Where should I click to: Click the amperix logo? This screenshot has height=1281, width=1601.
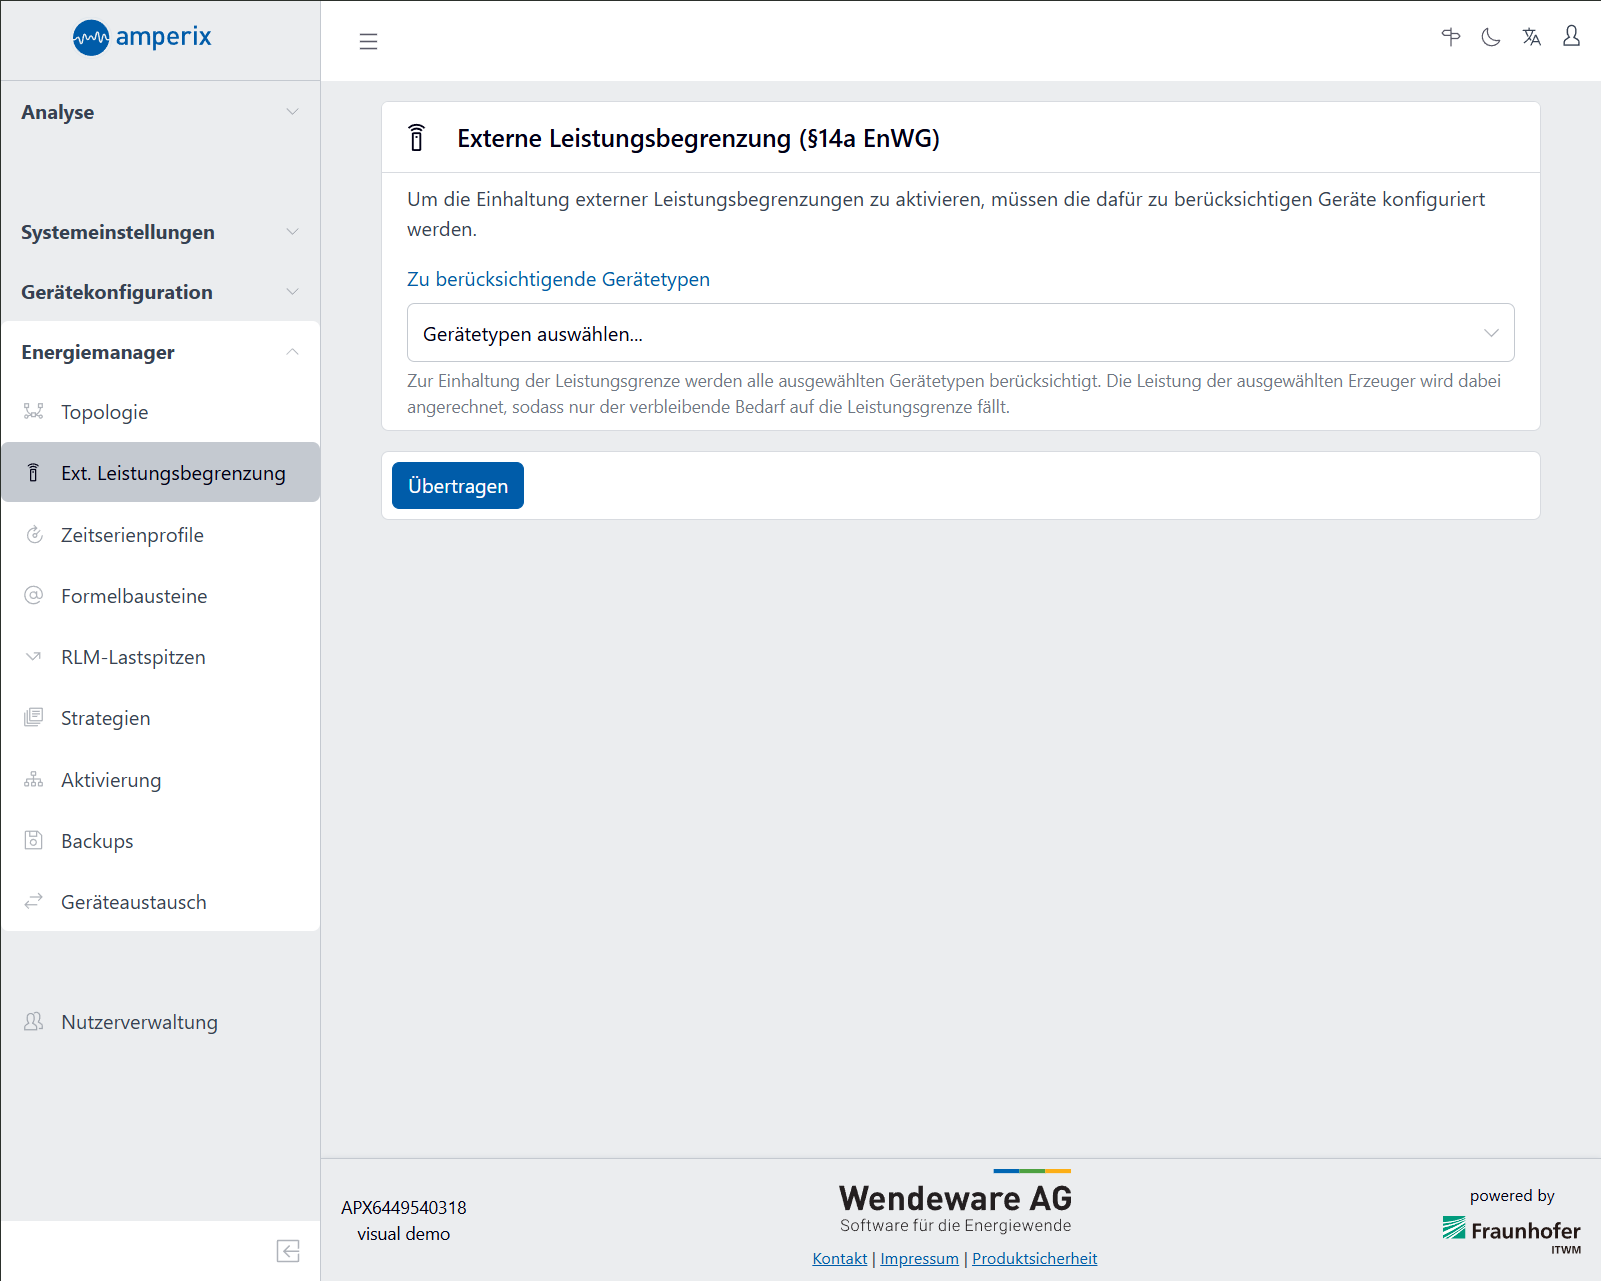click(x=142, y=38)
